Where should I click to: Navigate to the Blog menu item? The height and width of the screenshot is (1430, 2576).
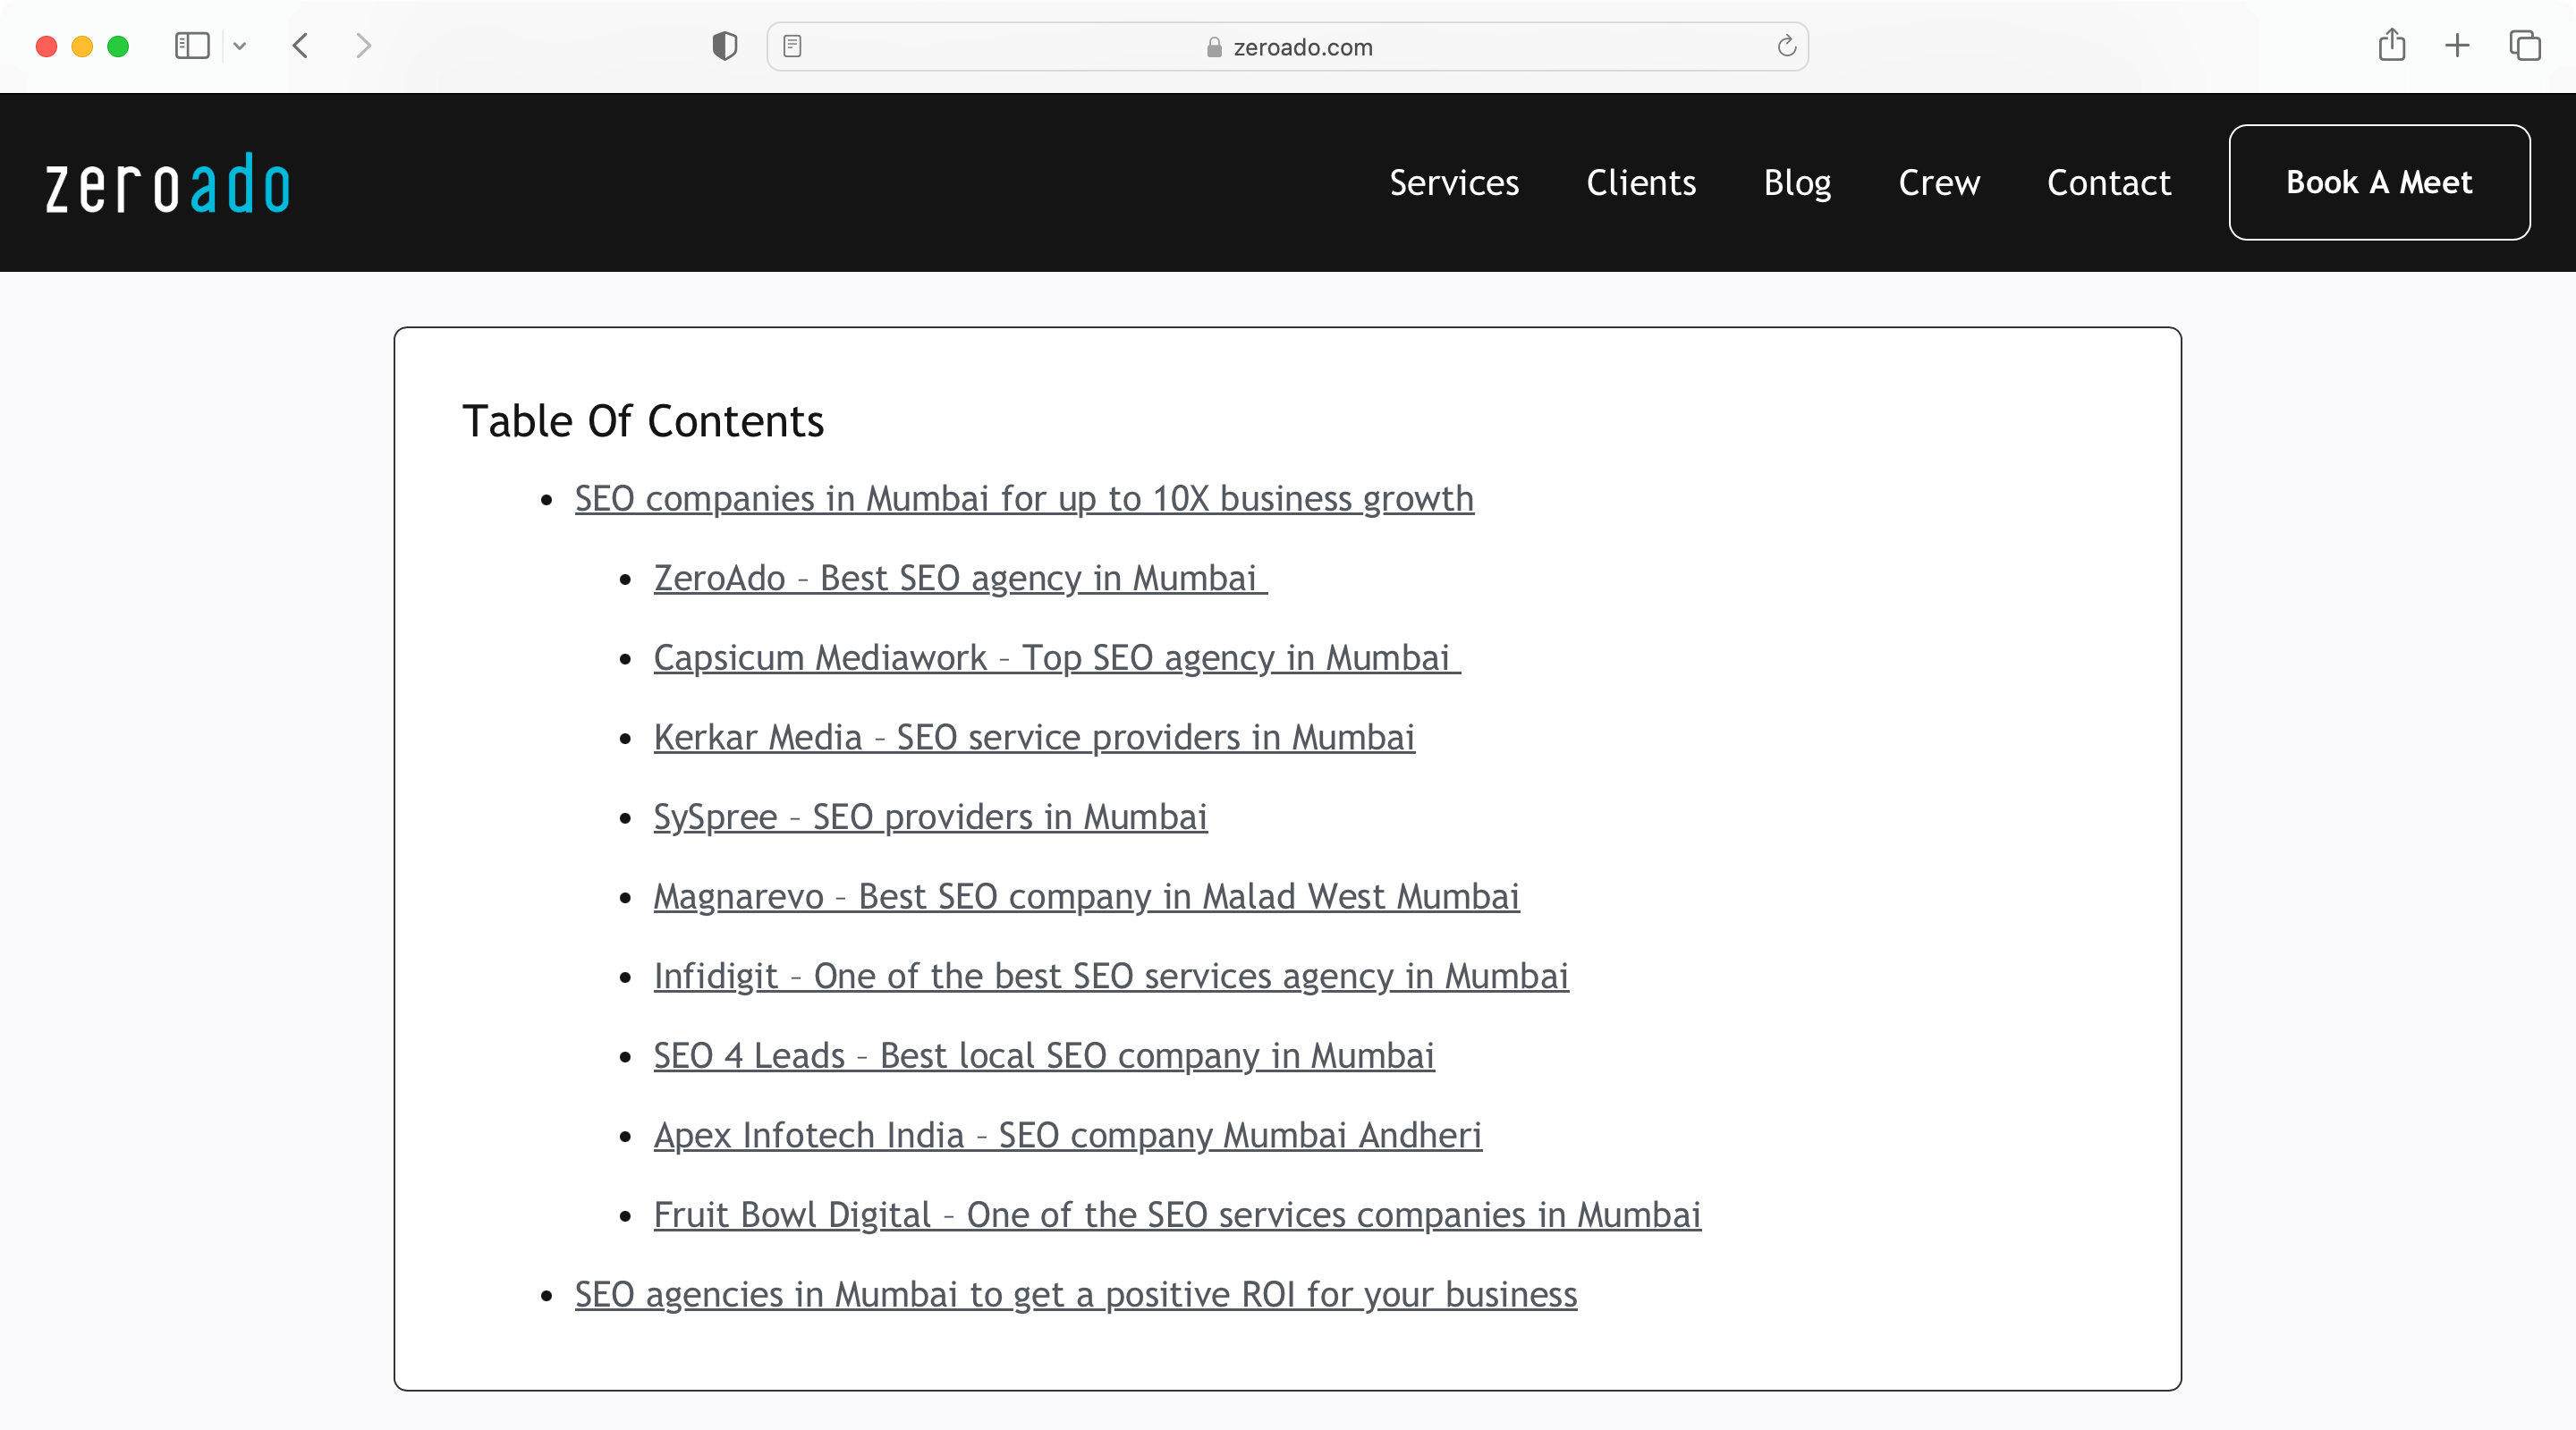(1798, 182)
